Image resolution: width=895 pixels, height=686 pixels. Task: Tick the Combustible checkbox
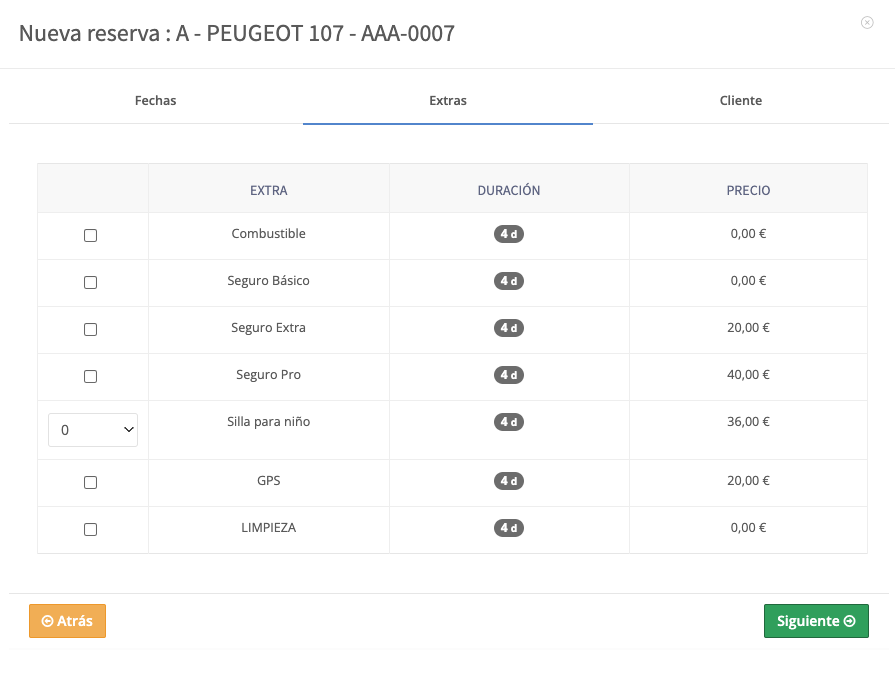tap(90, 235)
